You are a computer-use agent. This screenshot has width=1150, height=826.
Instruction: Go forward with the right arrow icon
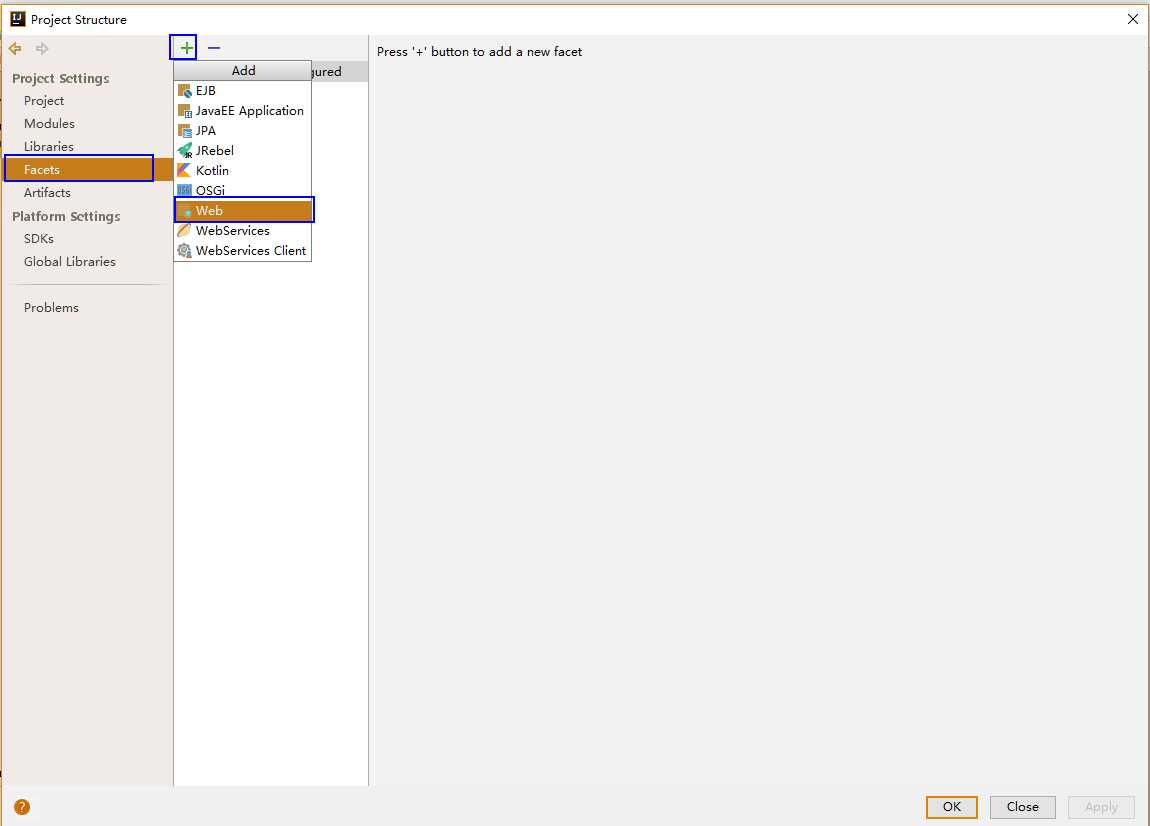click(42, 48)
